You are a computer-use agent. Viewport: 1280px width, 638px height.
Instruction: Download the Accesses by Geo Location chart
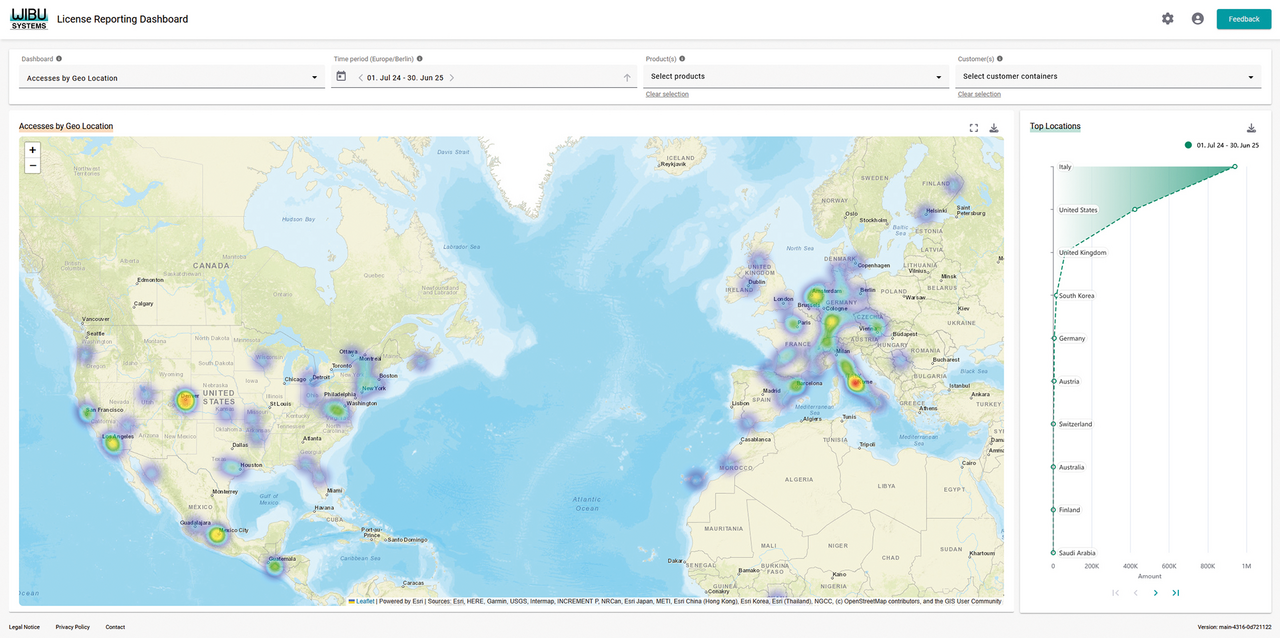pyautogui.click(x=993, y=127)
